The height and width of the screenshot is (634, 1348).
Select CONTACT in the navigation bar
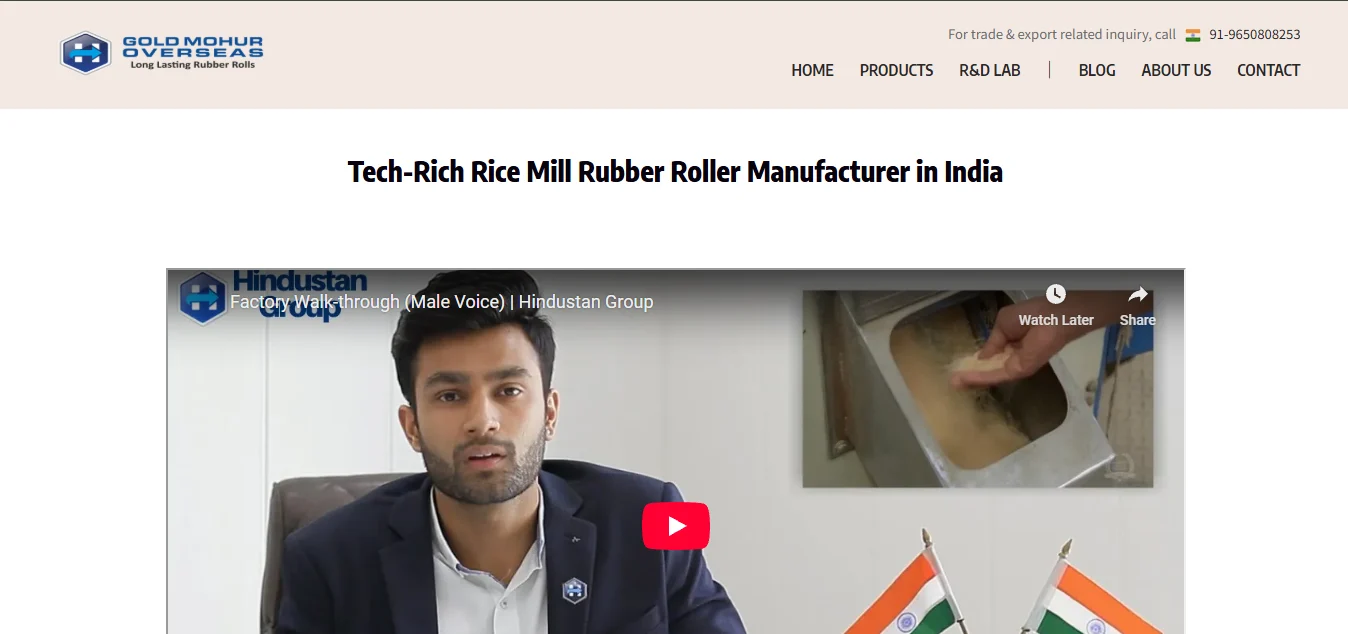tap(1268, 70)
